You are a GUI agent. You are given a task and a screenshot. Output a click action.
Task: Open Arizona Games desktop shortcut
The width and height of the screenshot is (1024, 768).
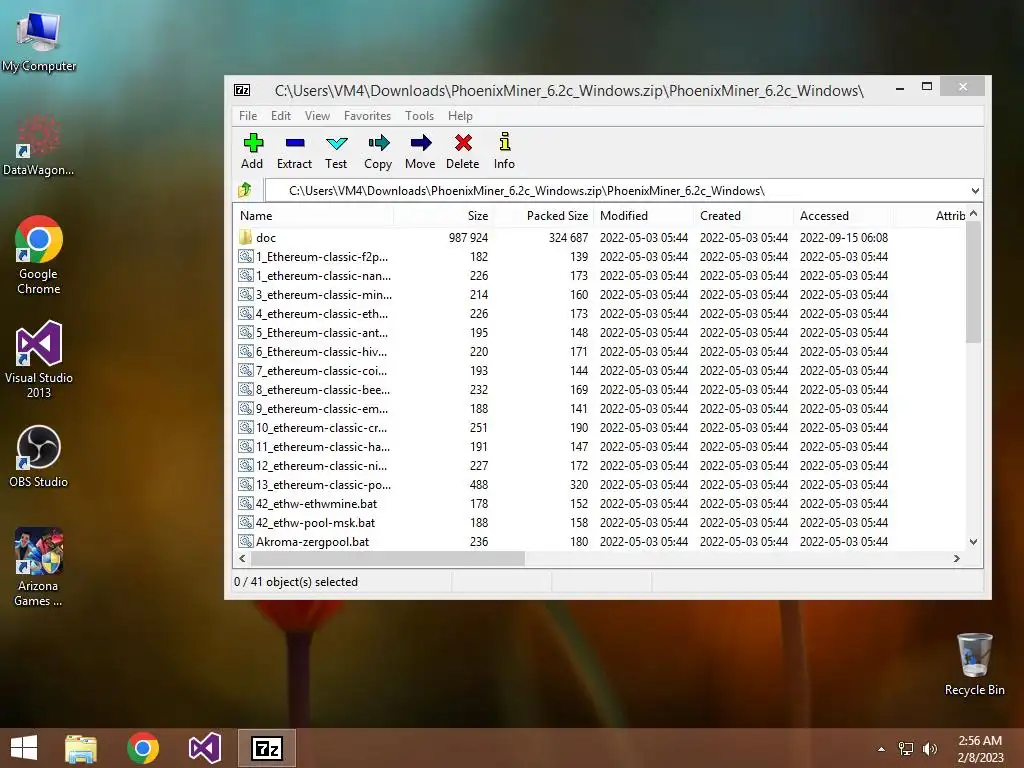(x=39, y=567)
